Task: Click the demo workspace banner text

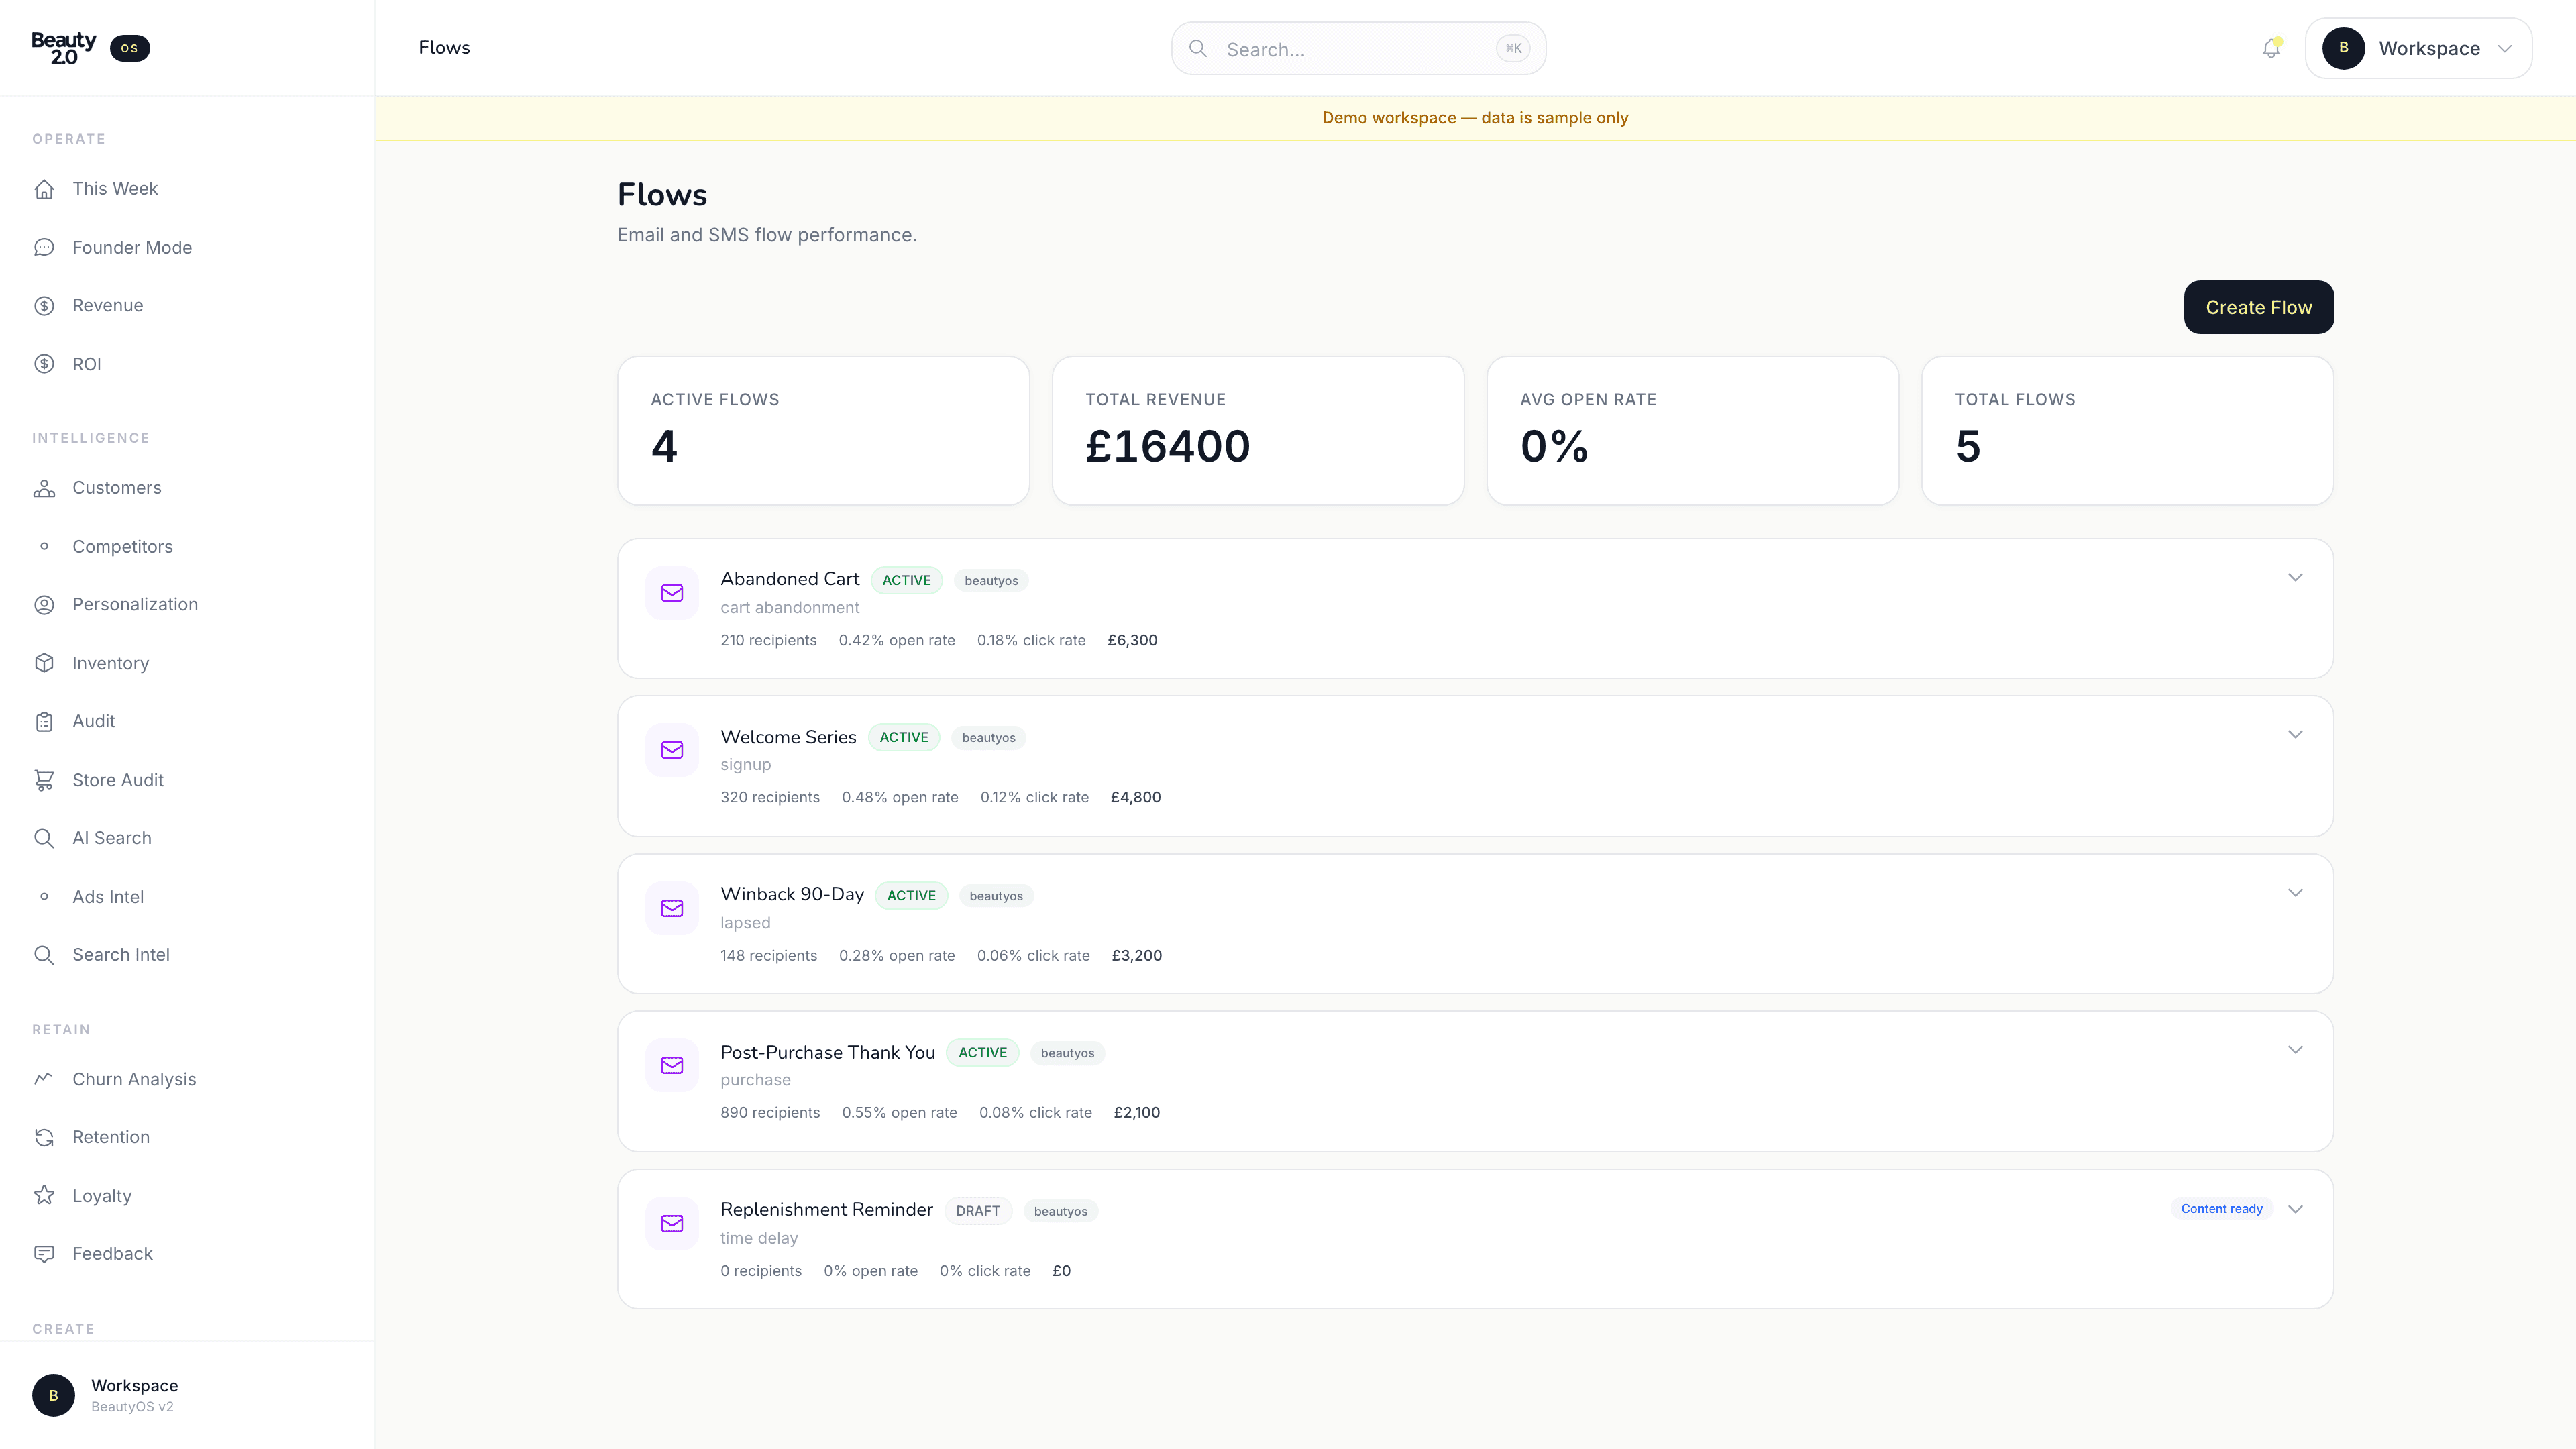Action: 1475,118
